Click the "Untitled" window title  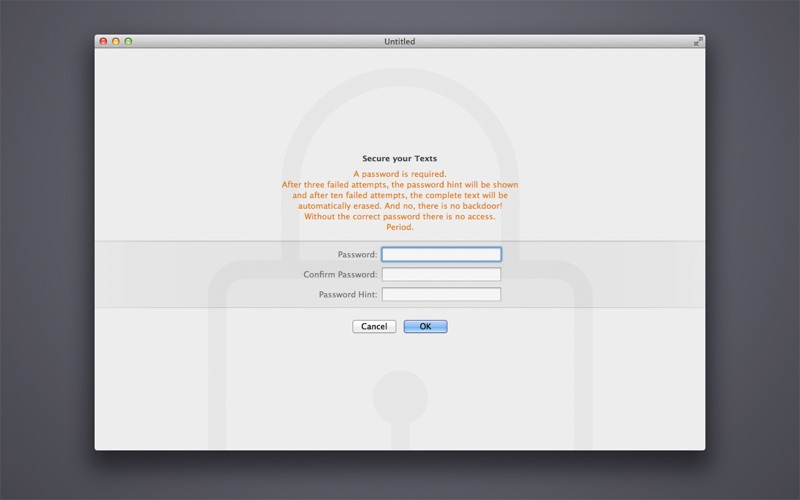tap(399, 41)
